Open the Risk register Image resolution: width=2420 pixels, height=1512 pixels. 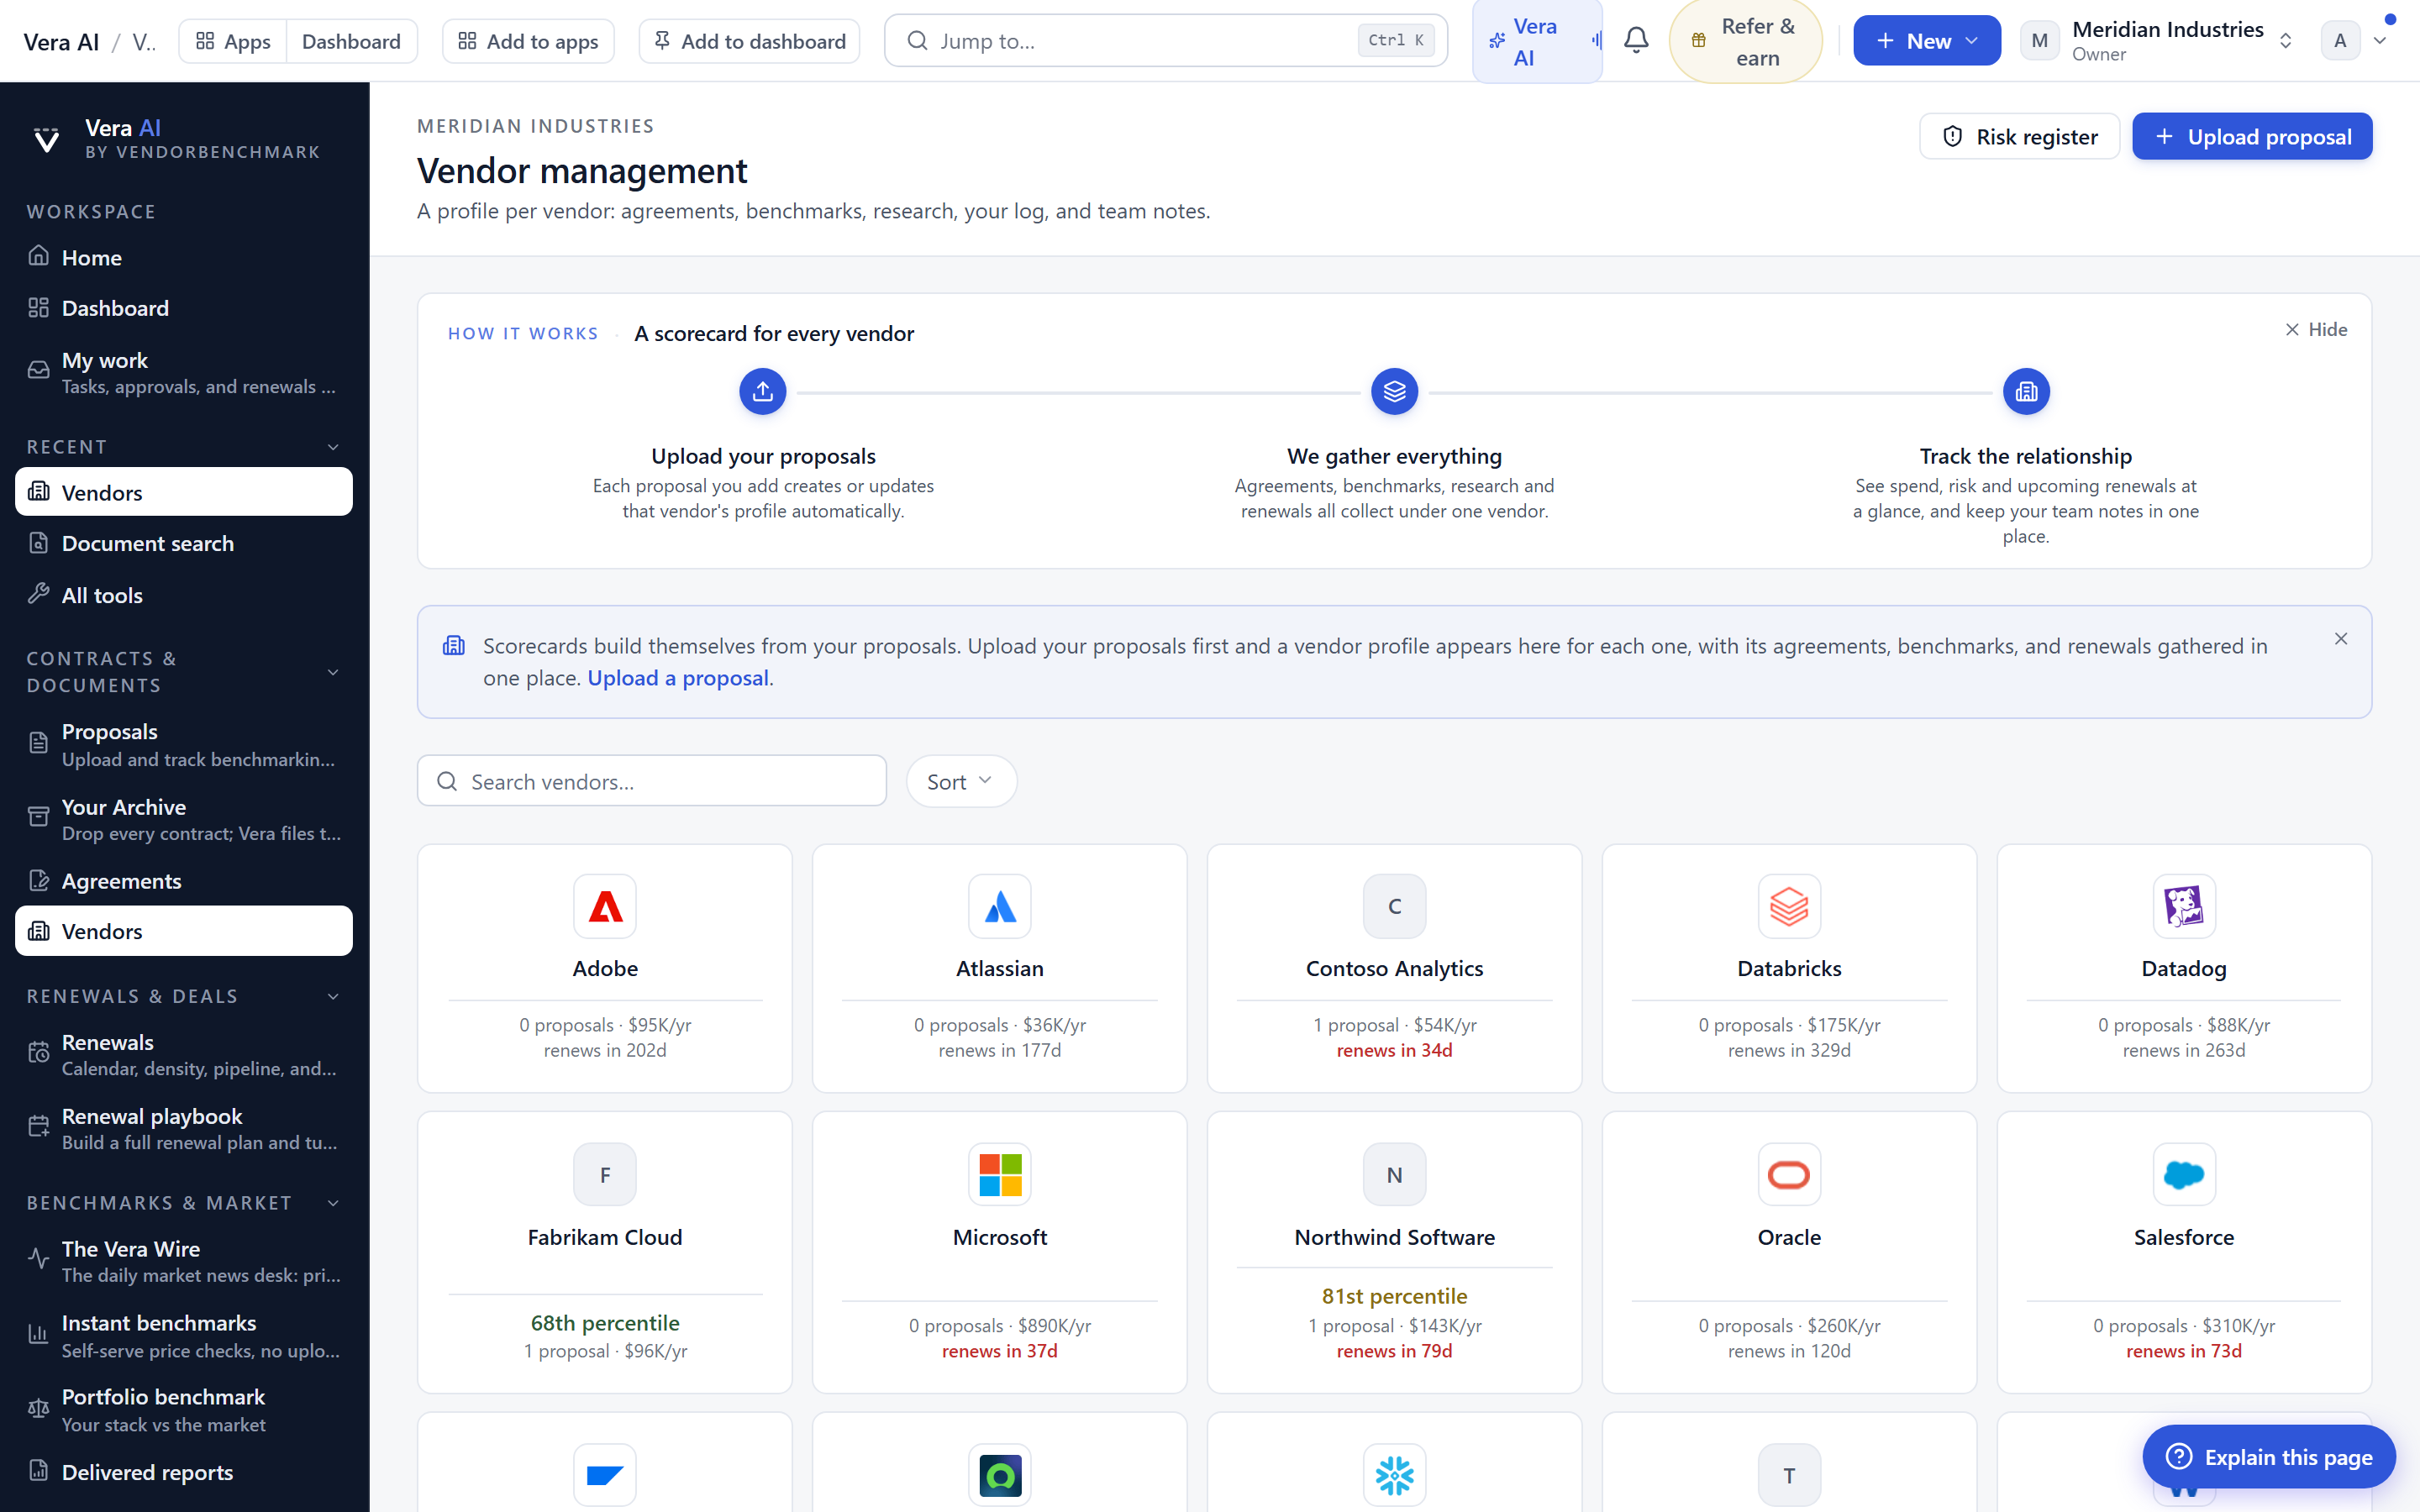click(x=2019, y=136)
